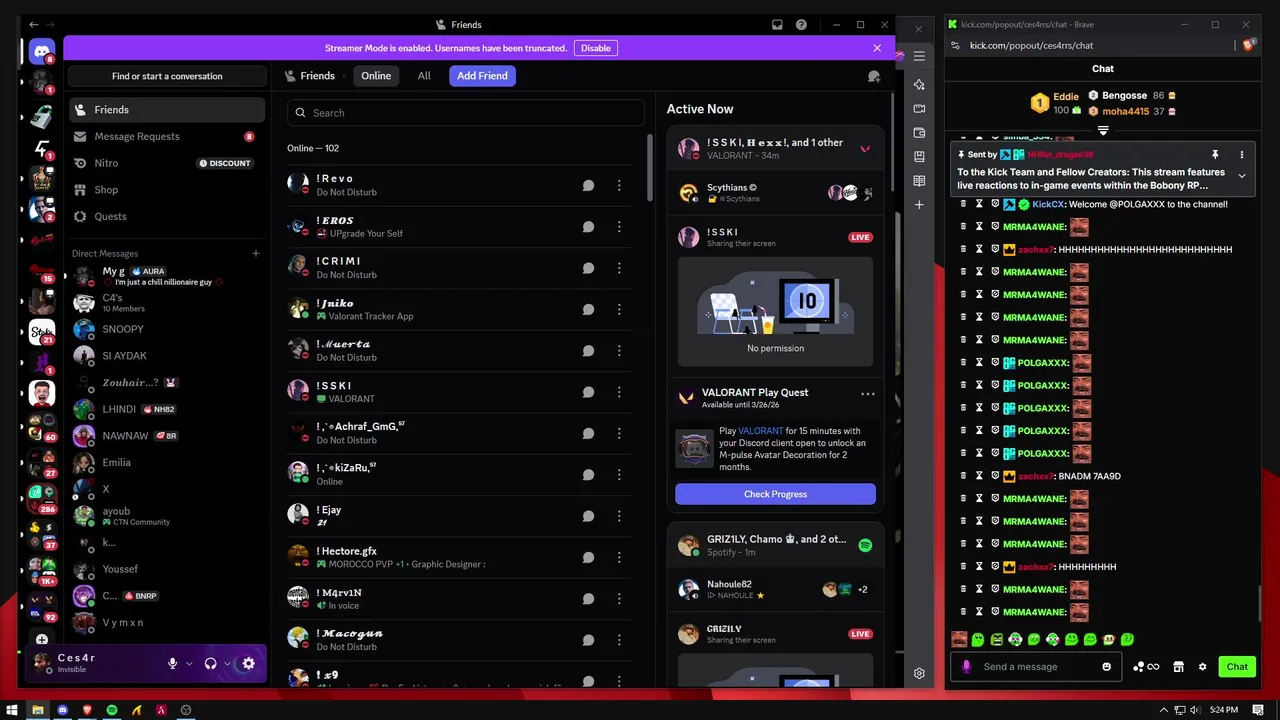Expand the Kick pinned message chevron
1280x720 pixels.
click(x=1242, y=176)
